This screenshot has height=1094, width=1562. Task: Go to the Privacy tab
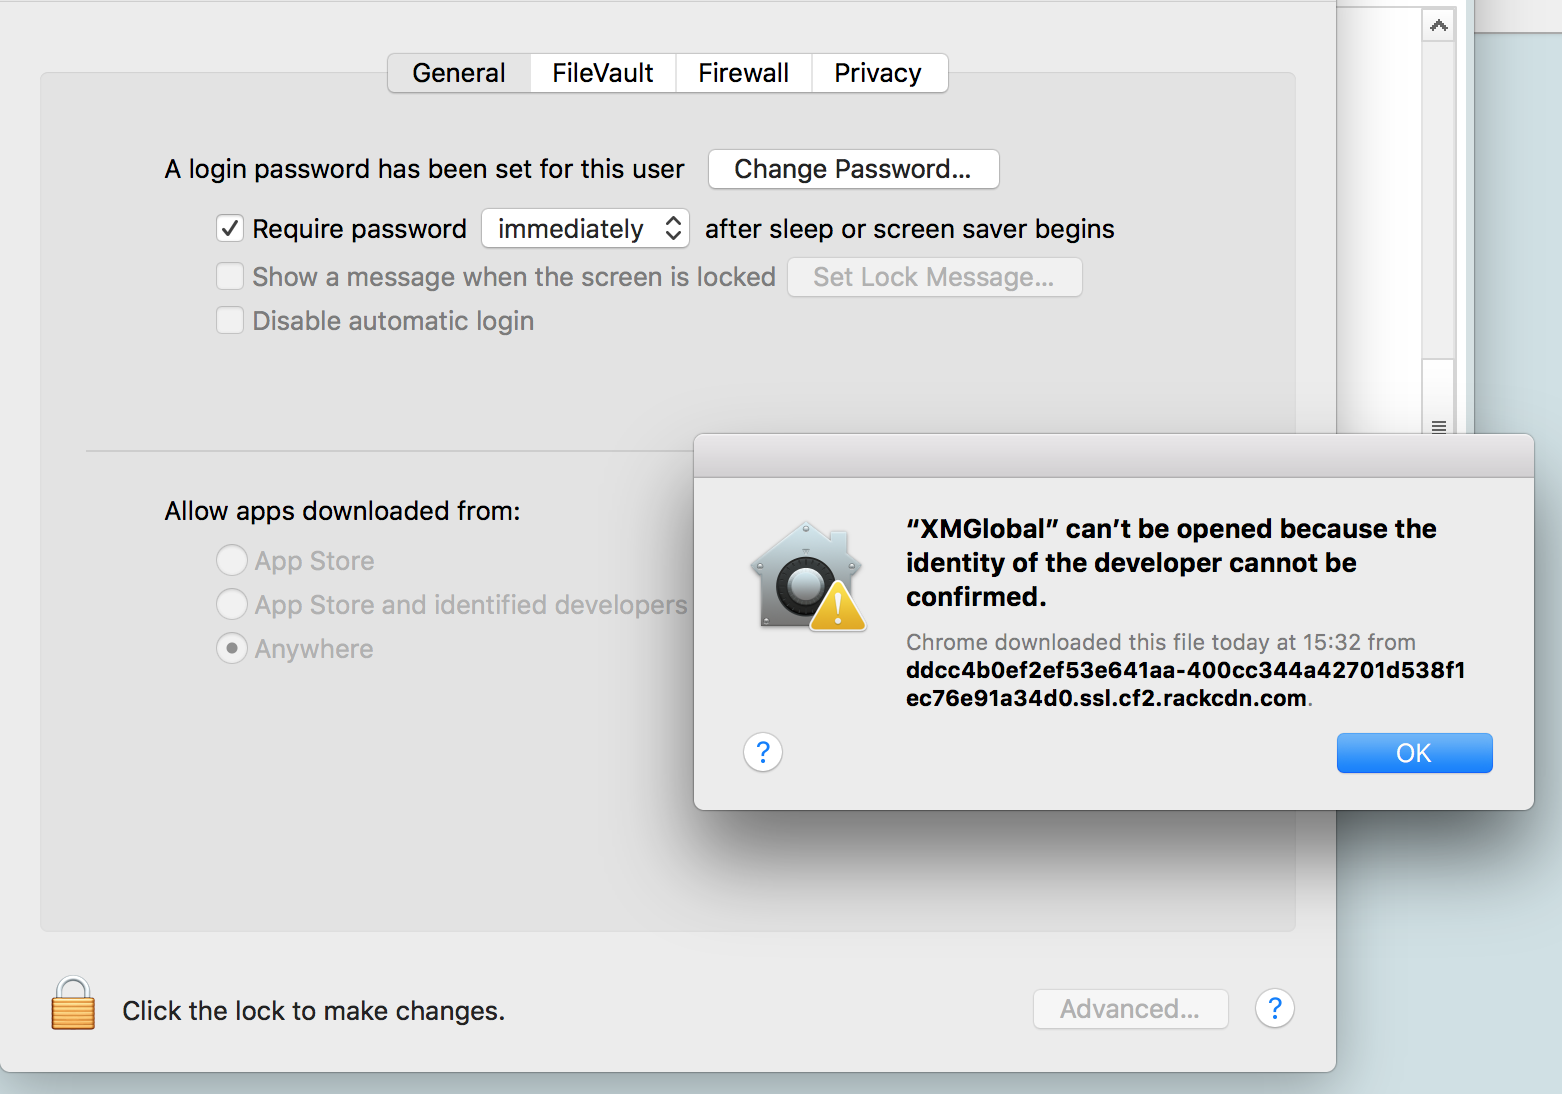pos(879,73)
